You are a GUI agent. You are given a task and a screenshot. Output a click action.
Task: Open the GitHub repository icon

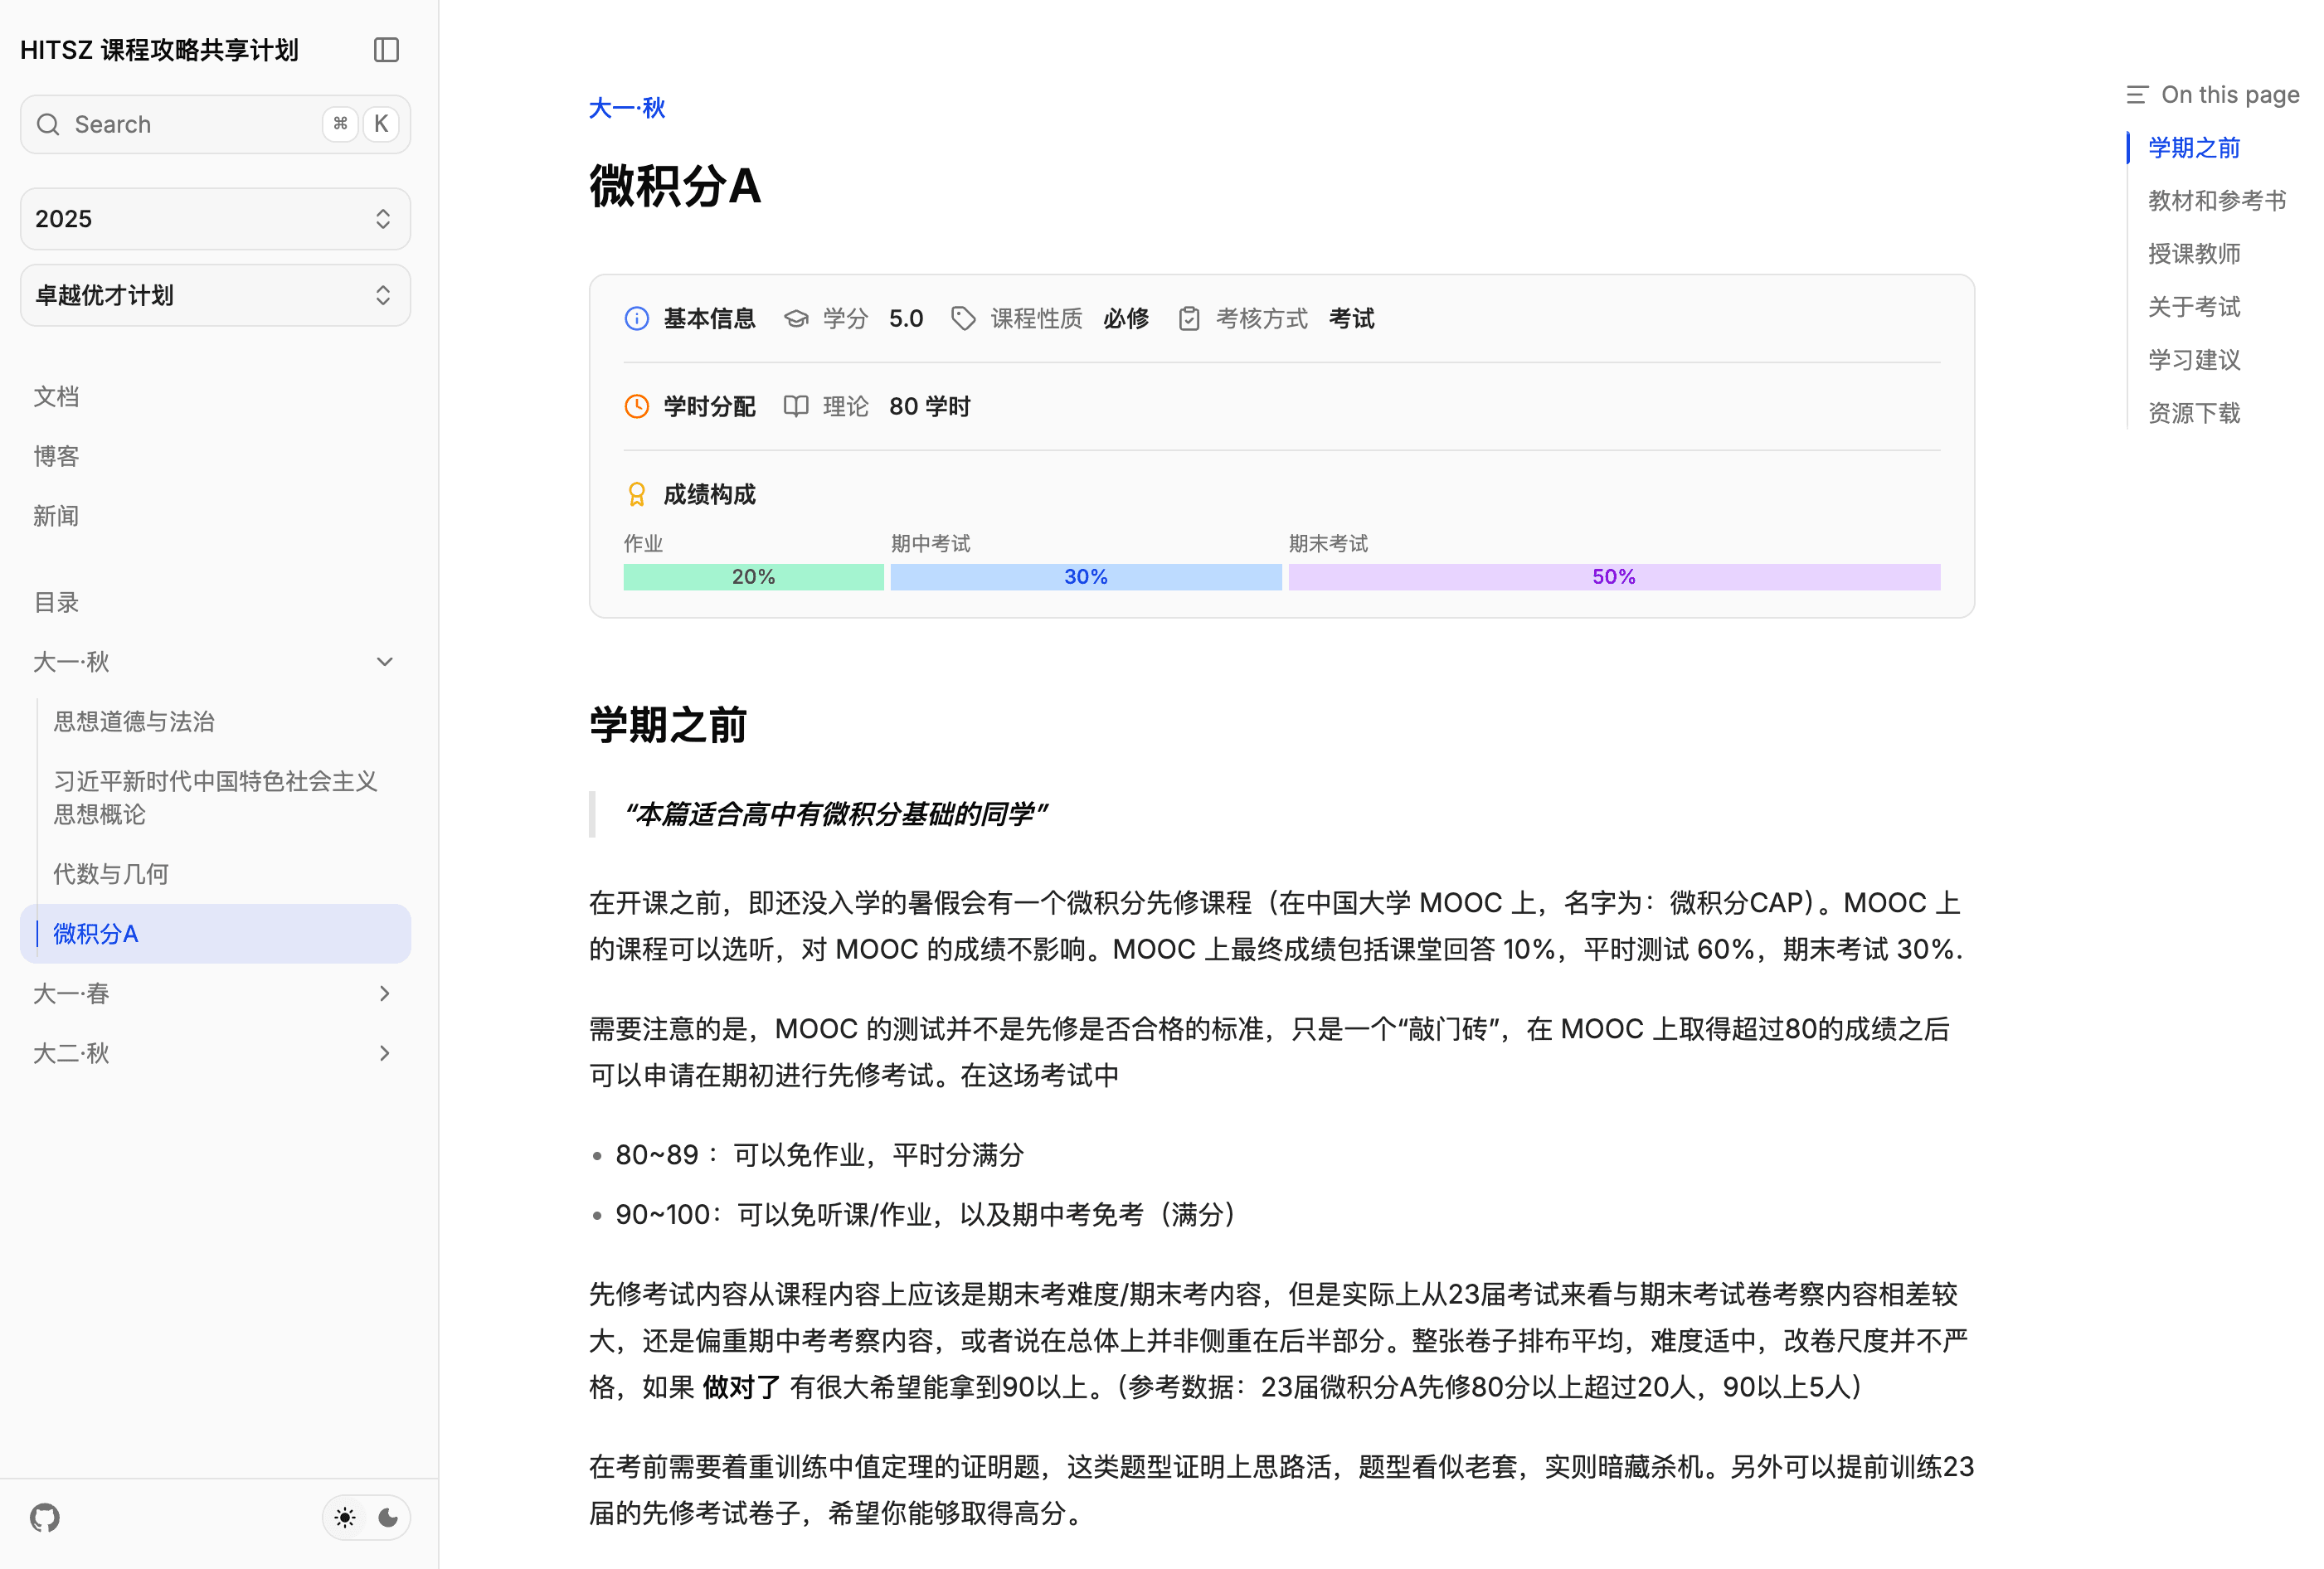[x=45, y=1518]
